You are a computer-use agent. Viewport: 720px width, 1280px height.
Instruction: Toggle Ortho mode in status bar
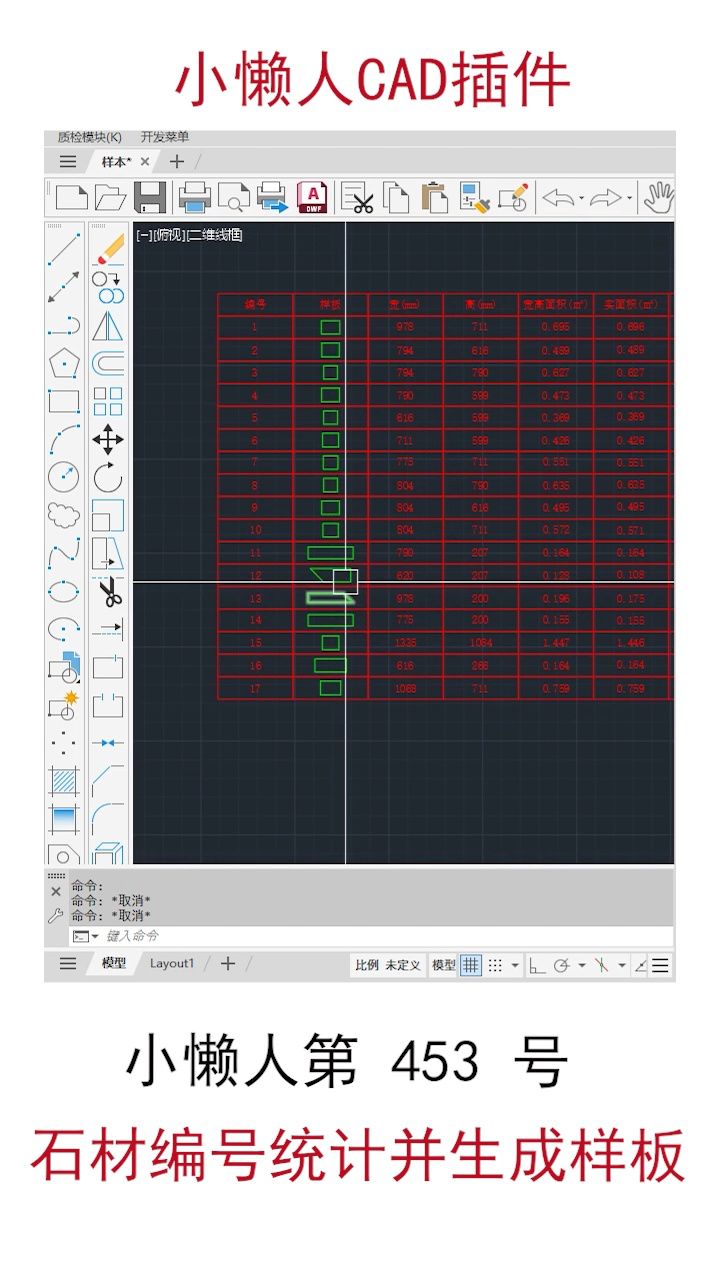click(x=537, y=965)
